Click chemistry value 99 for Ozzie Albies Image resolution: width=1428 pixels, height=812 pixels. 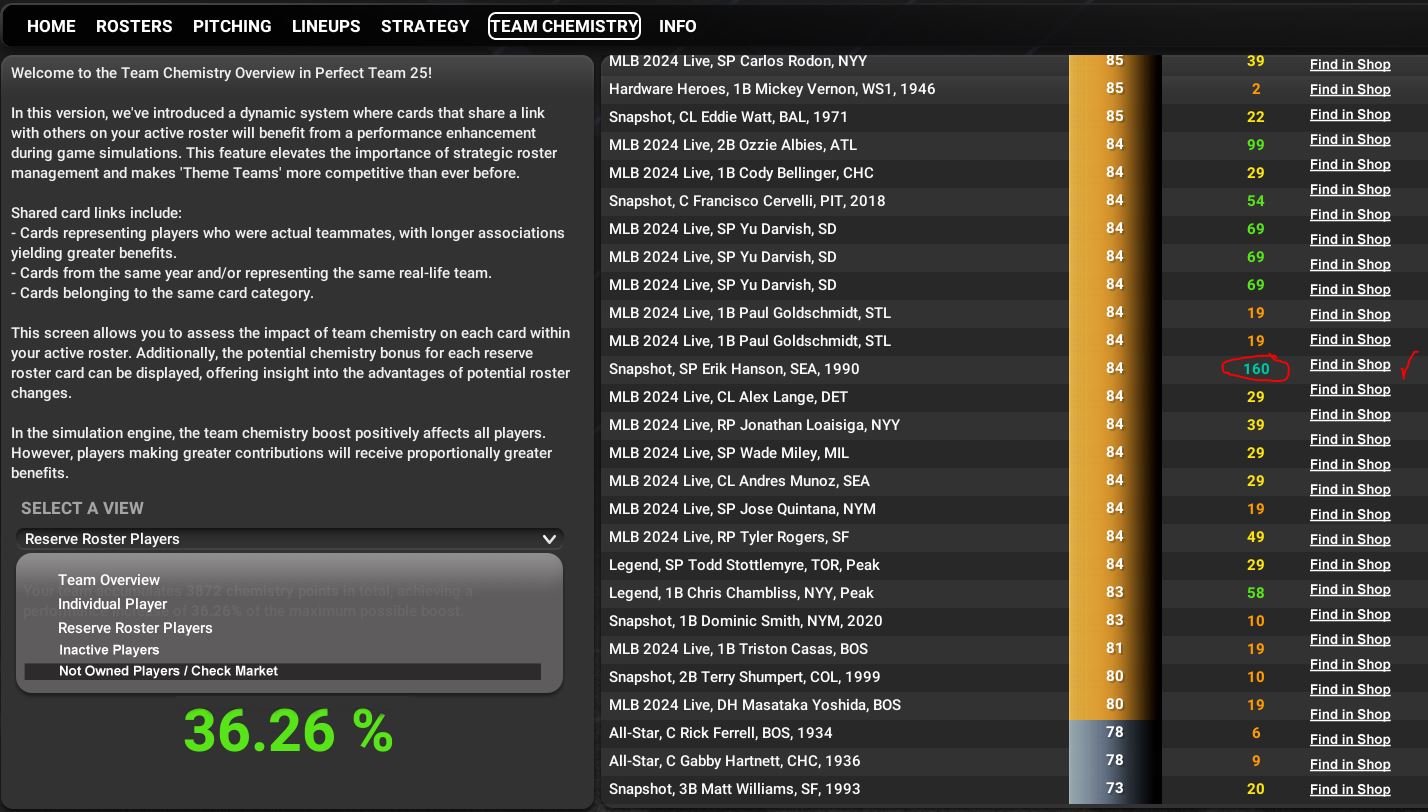1256,145
